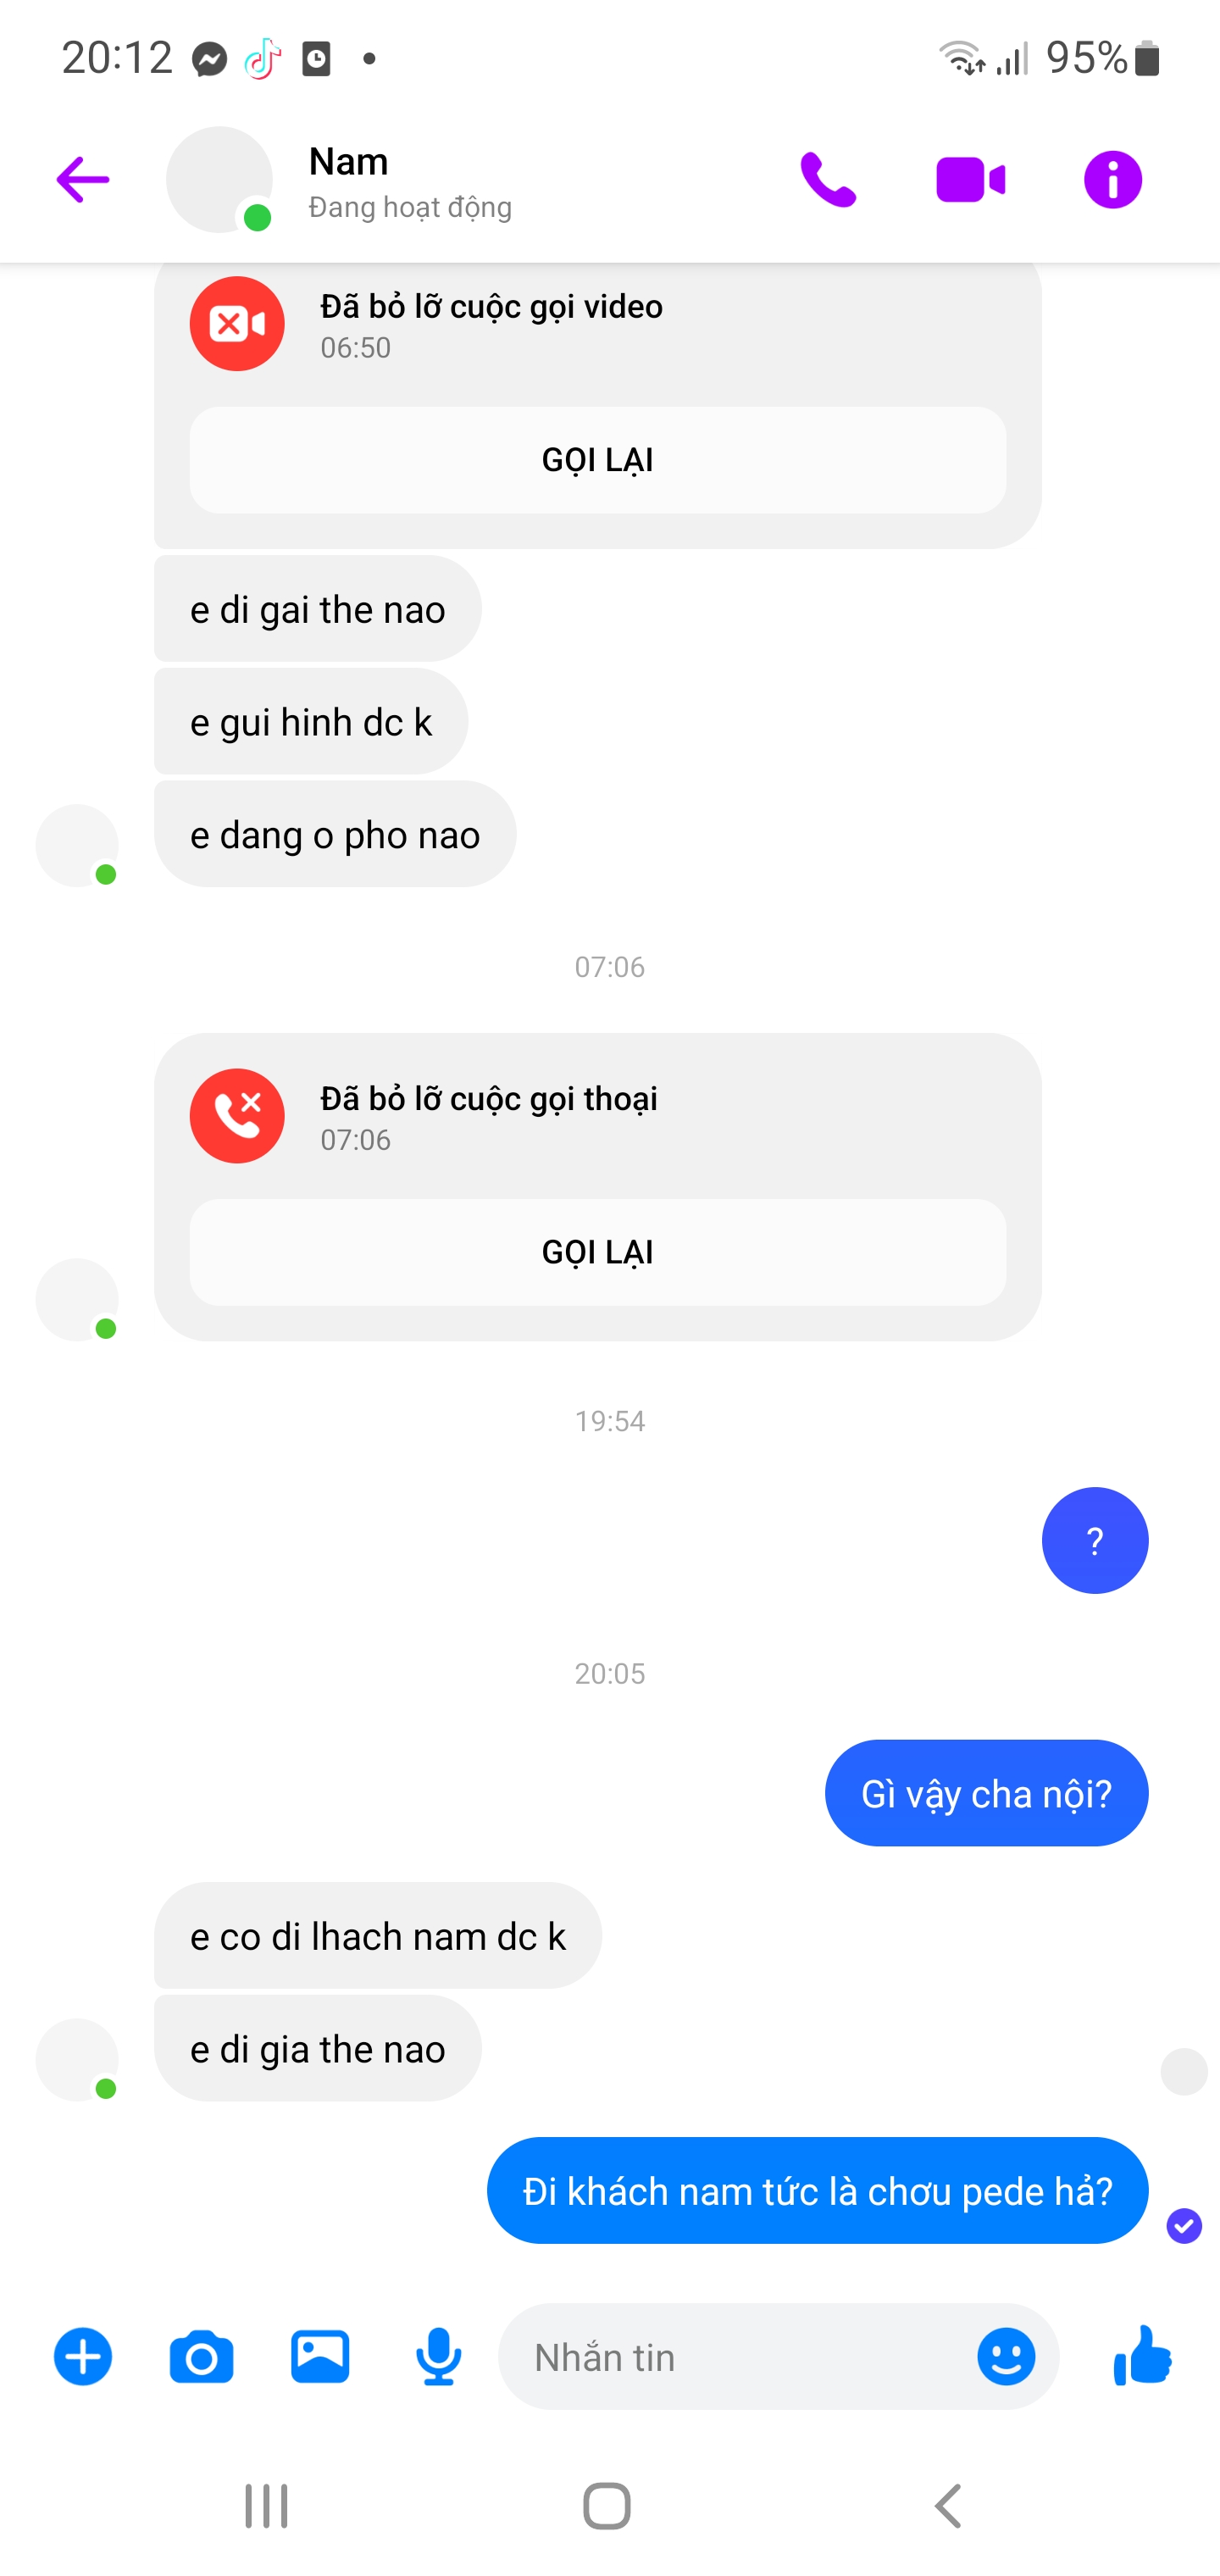
Task: Tap the 'e co di lhach nam dc k' message
Action: (x=378, y=1936)
